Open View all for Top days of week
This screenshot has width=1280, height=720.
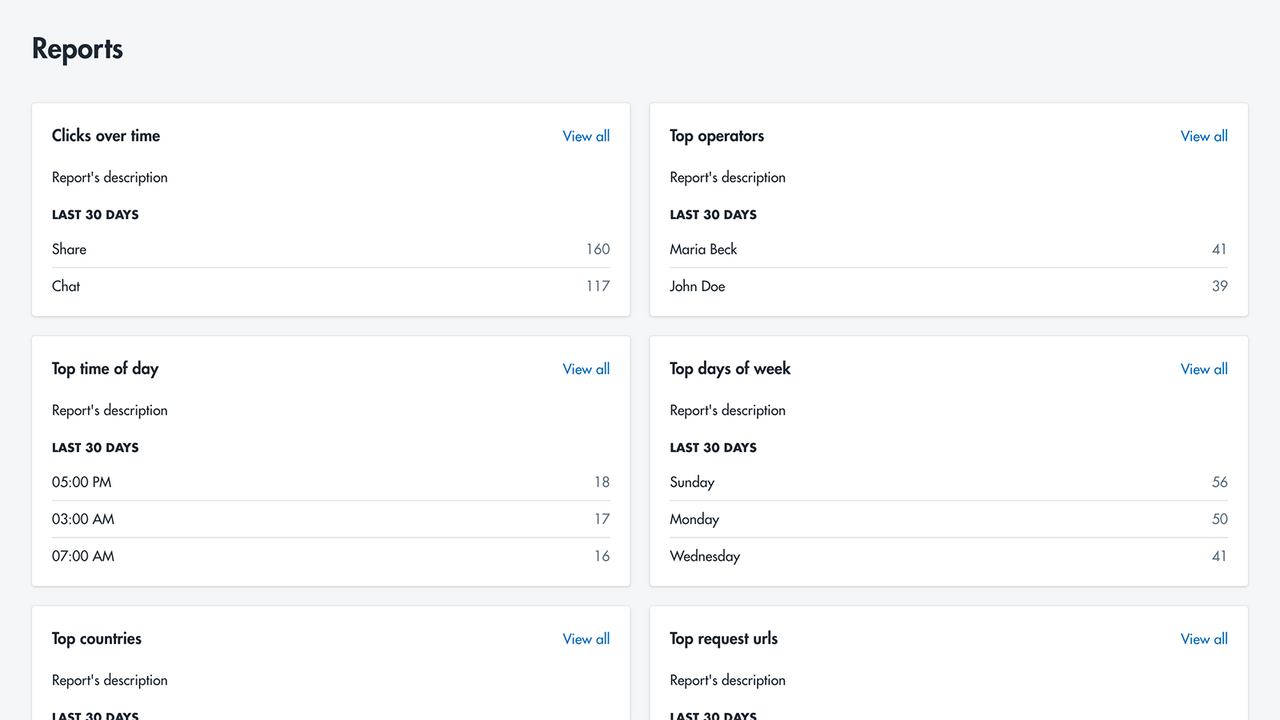point(1204,369)
